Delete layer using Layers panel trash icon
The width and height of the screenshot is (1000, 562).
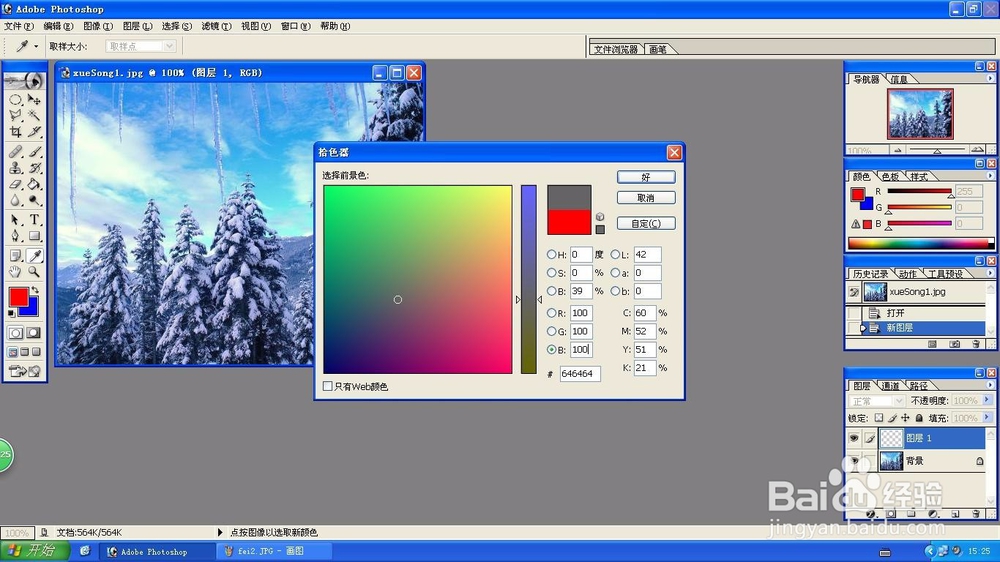976,514
